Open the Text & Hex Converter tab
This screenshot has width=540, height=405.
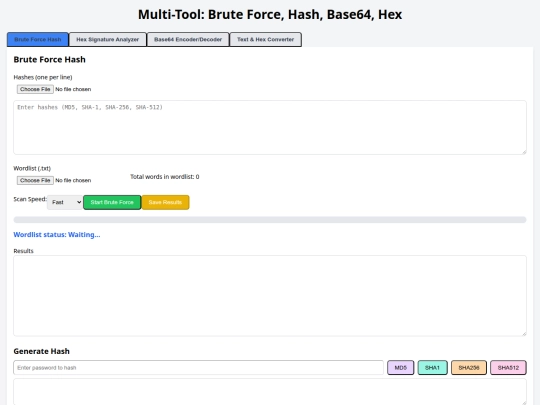tap(266, 40)
